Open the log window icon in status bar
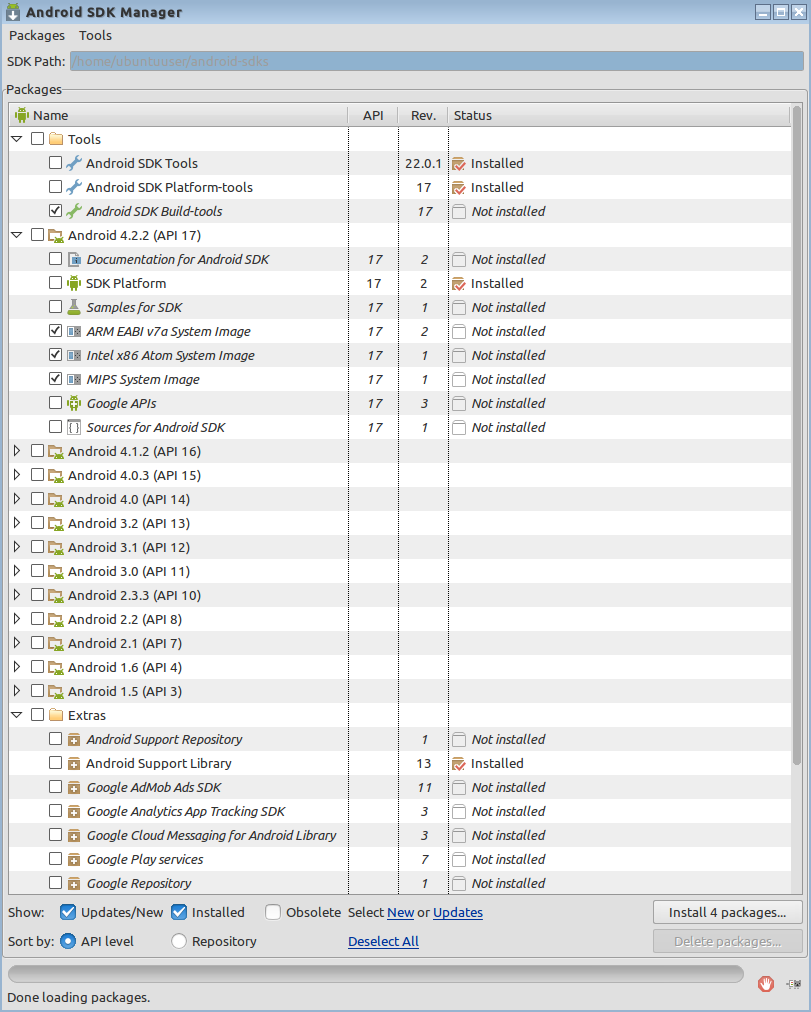Viewport: 811px width, 1012px height. coord(794,984)
